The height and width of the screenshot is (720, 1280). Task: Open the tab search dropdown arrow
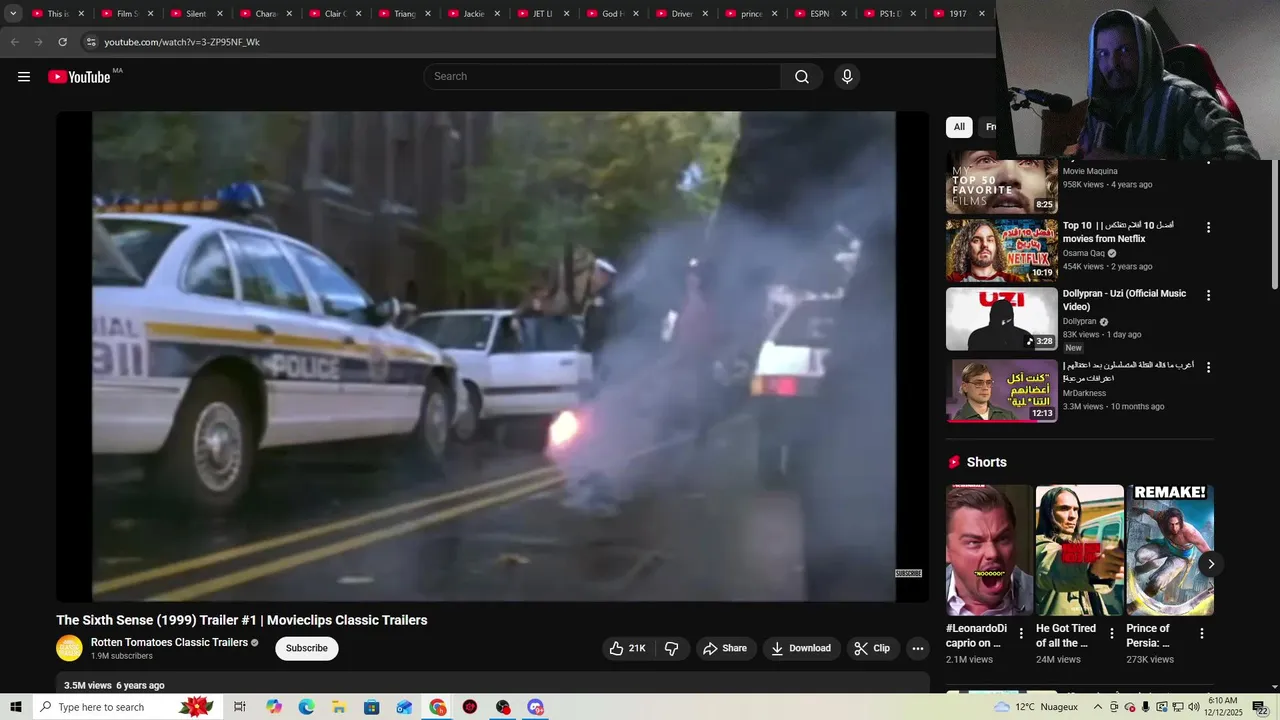tap(13, 14)
